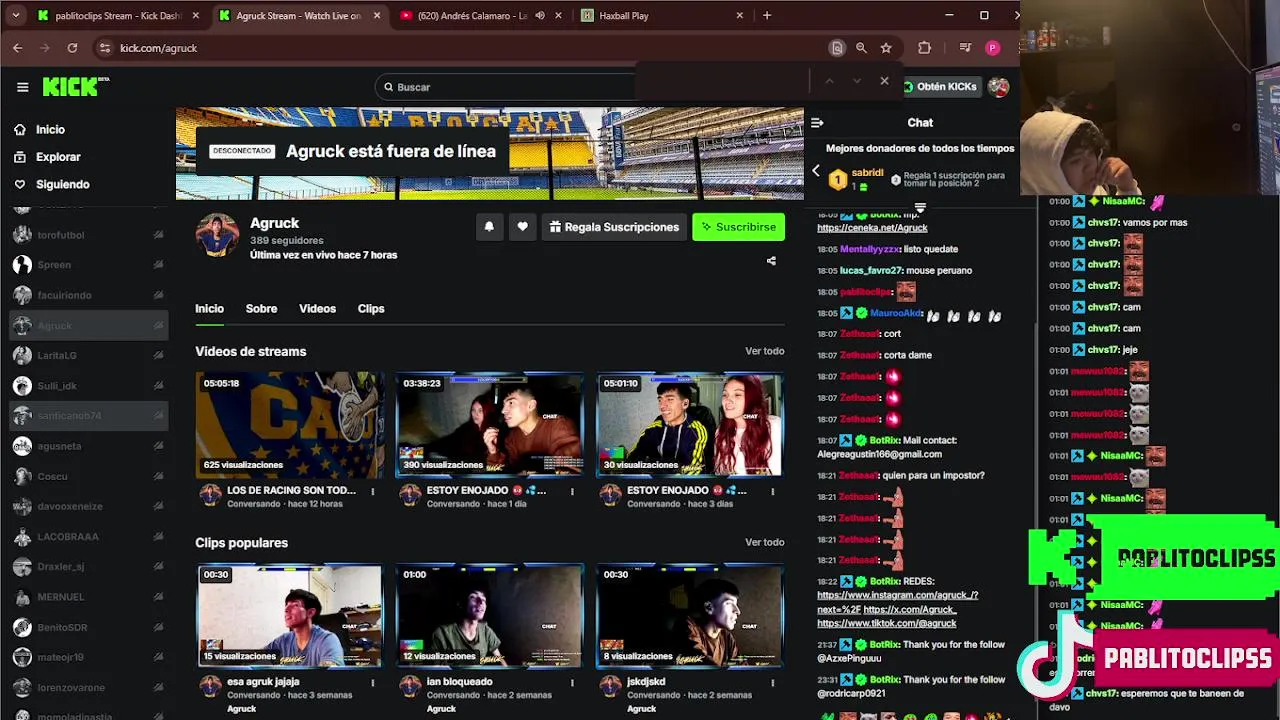This screenshot has width=1280, height=720.
Task: Bookmark this page with the star
Action: (x=886, y=48)
